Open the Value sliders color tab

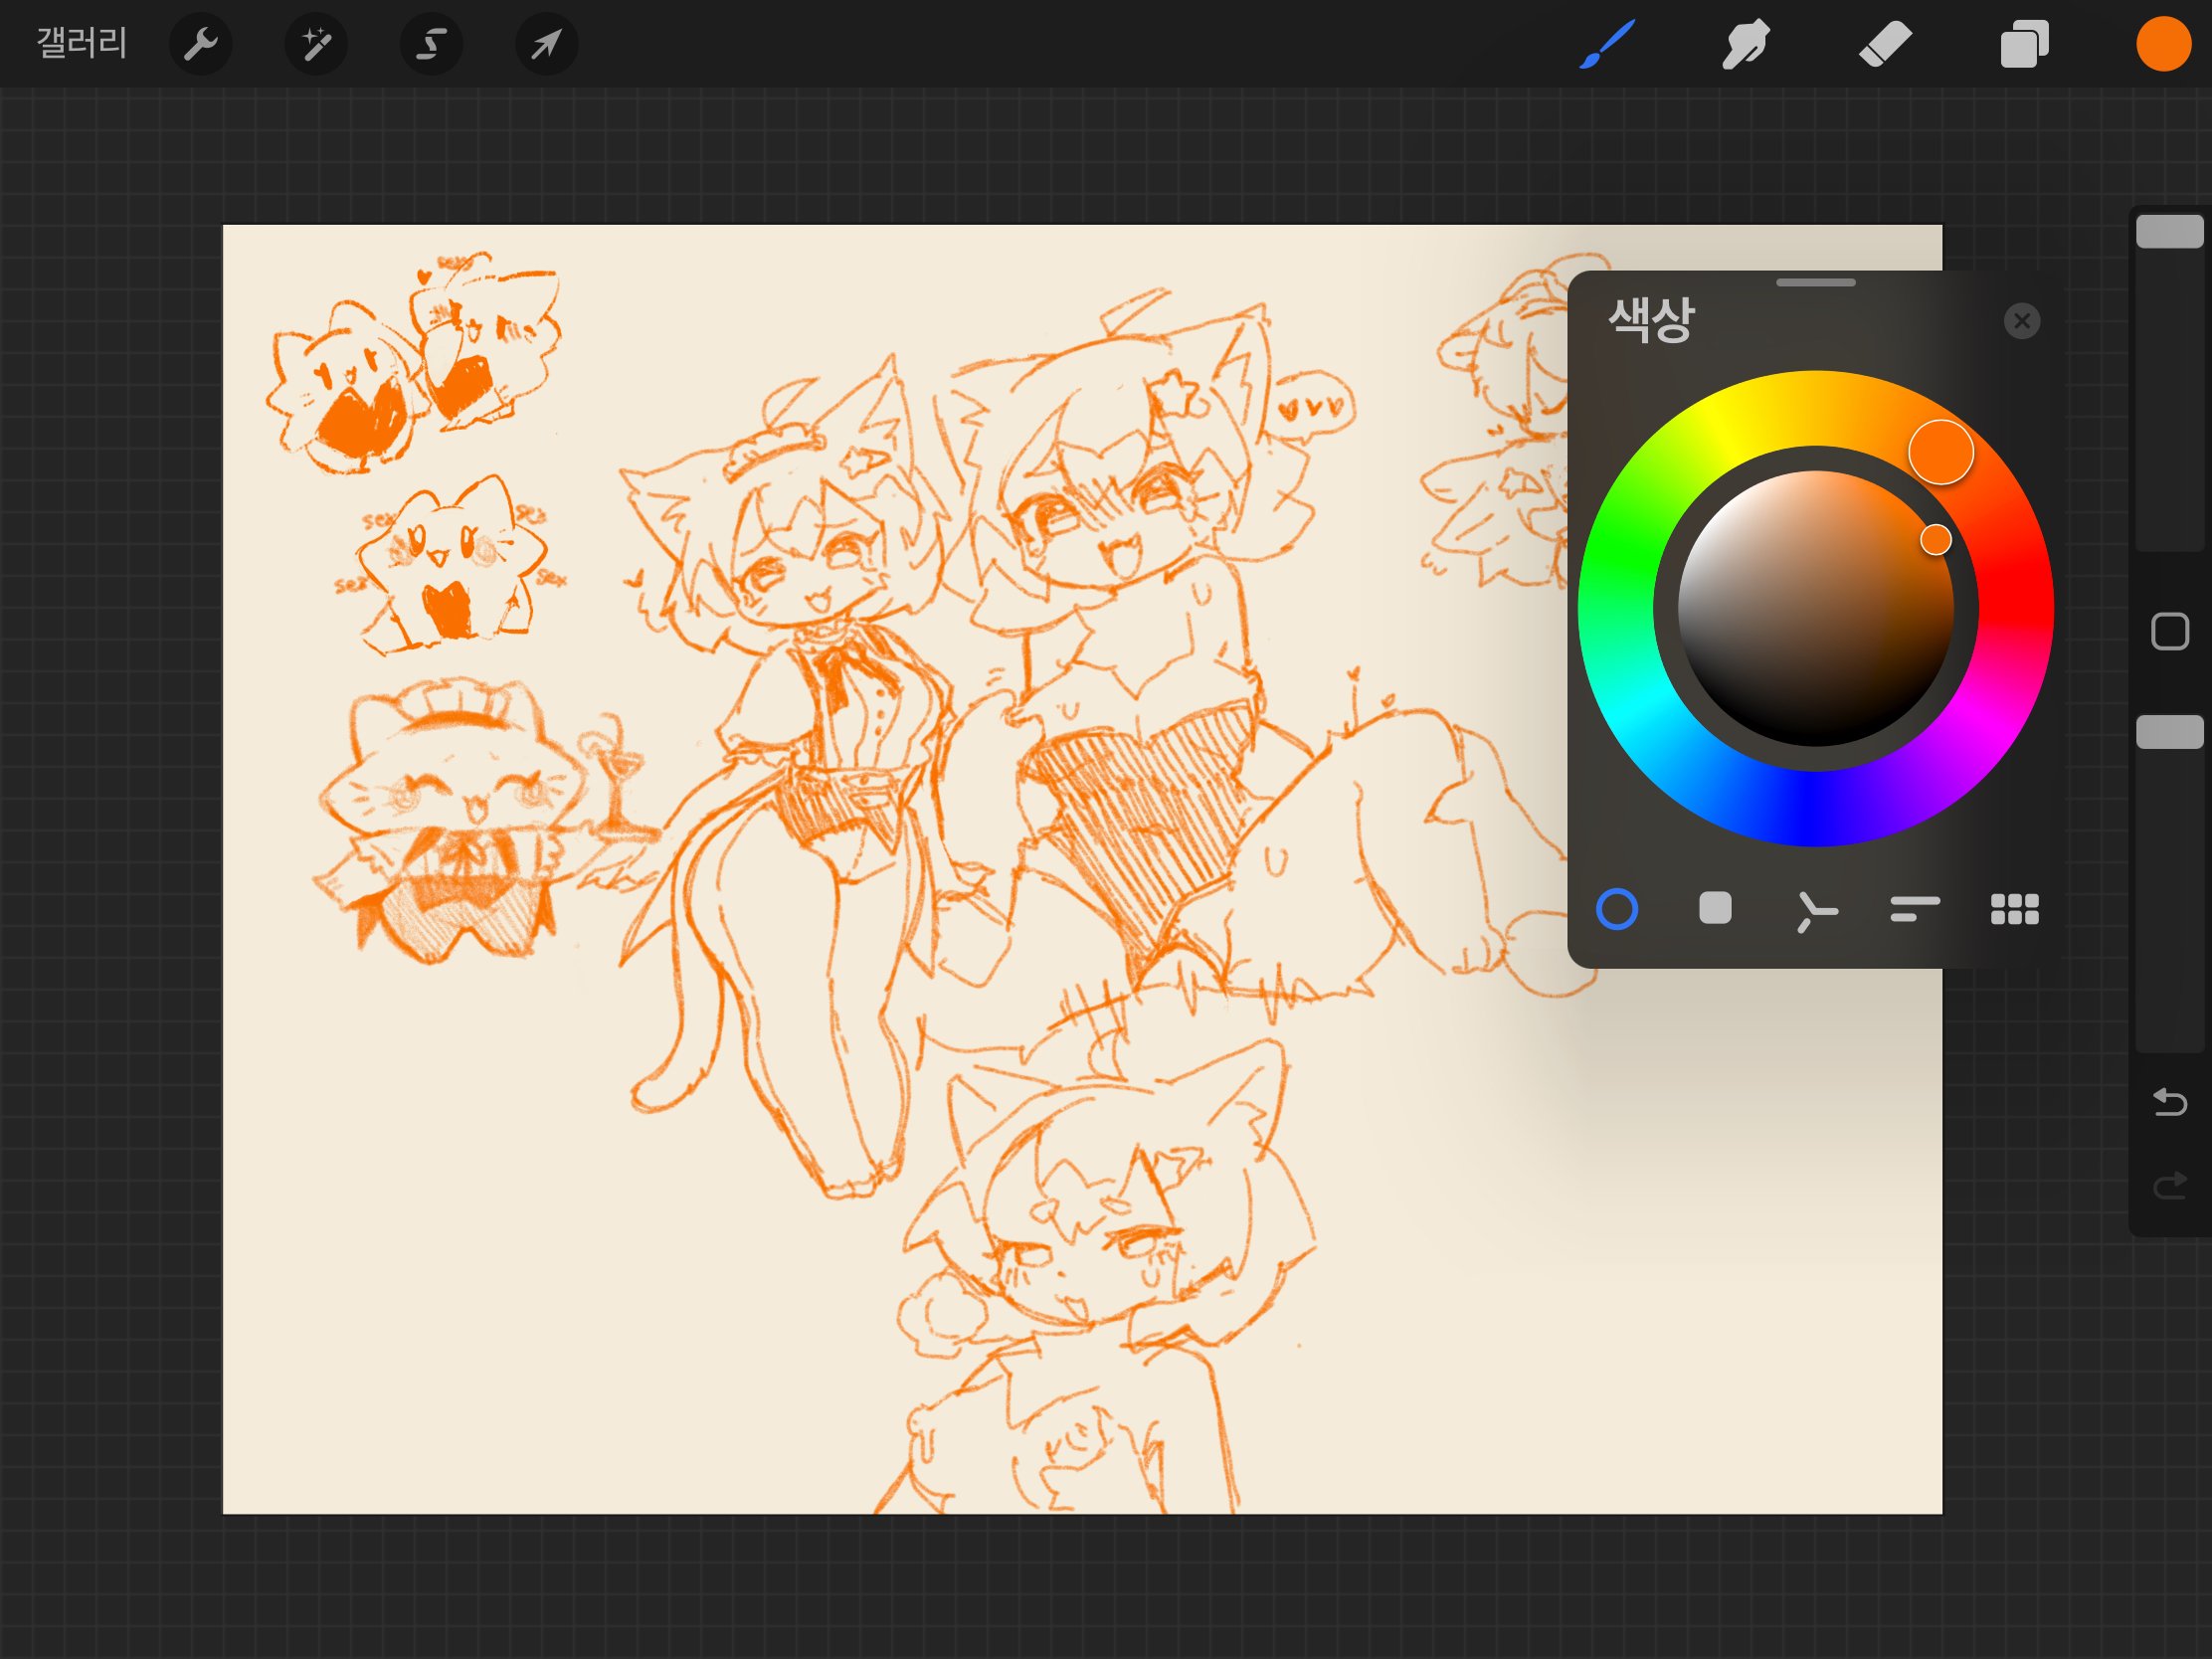(x=1914, y=908)
